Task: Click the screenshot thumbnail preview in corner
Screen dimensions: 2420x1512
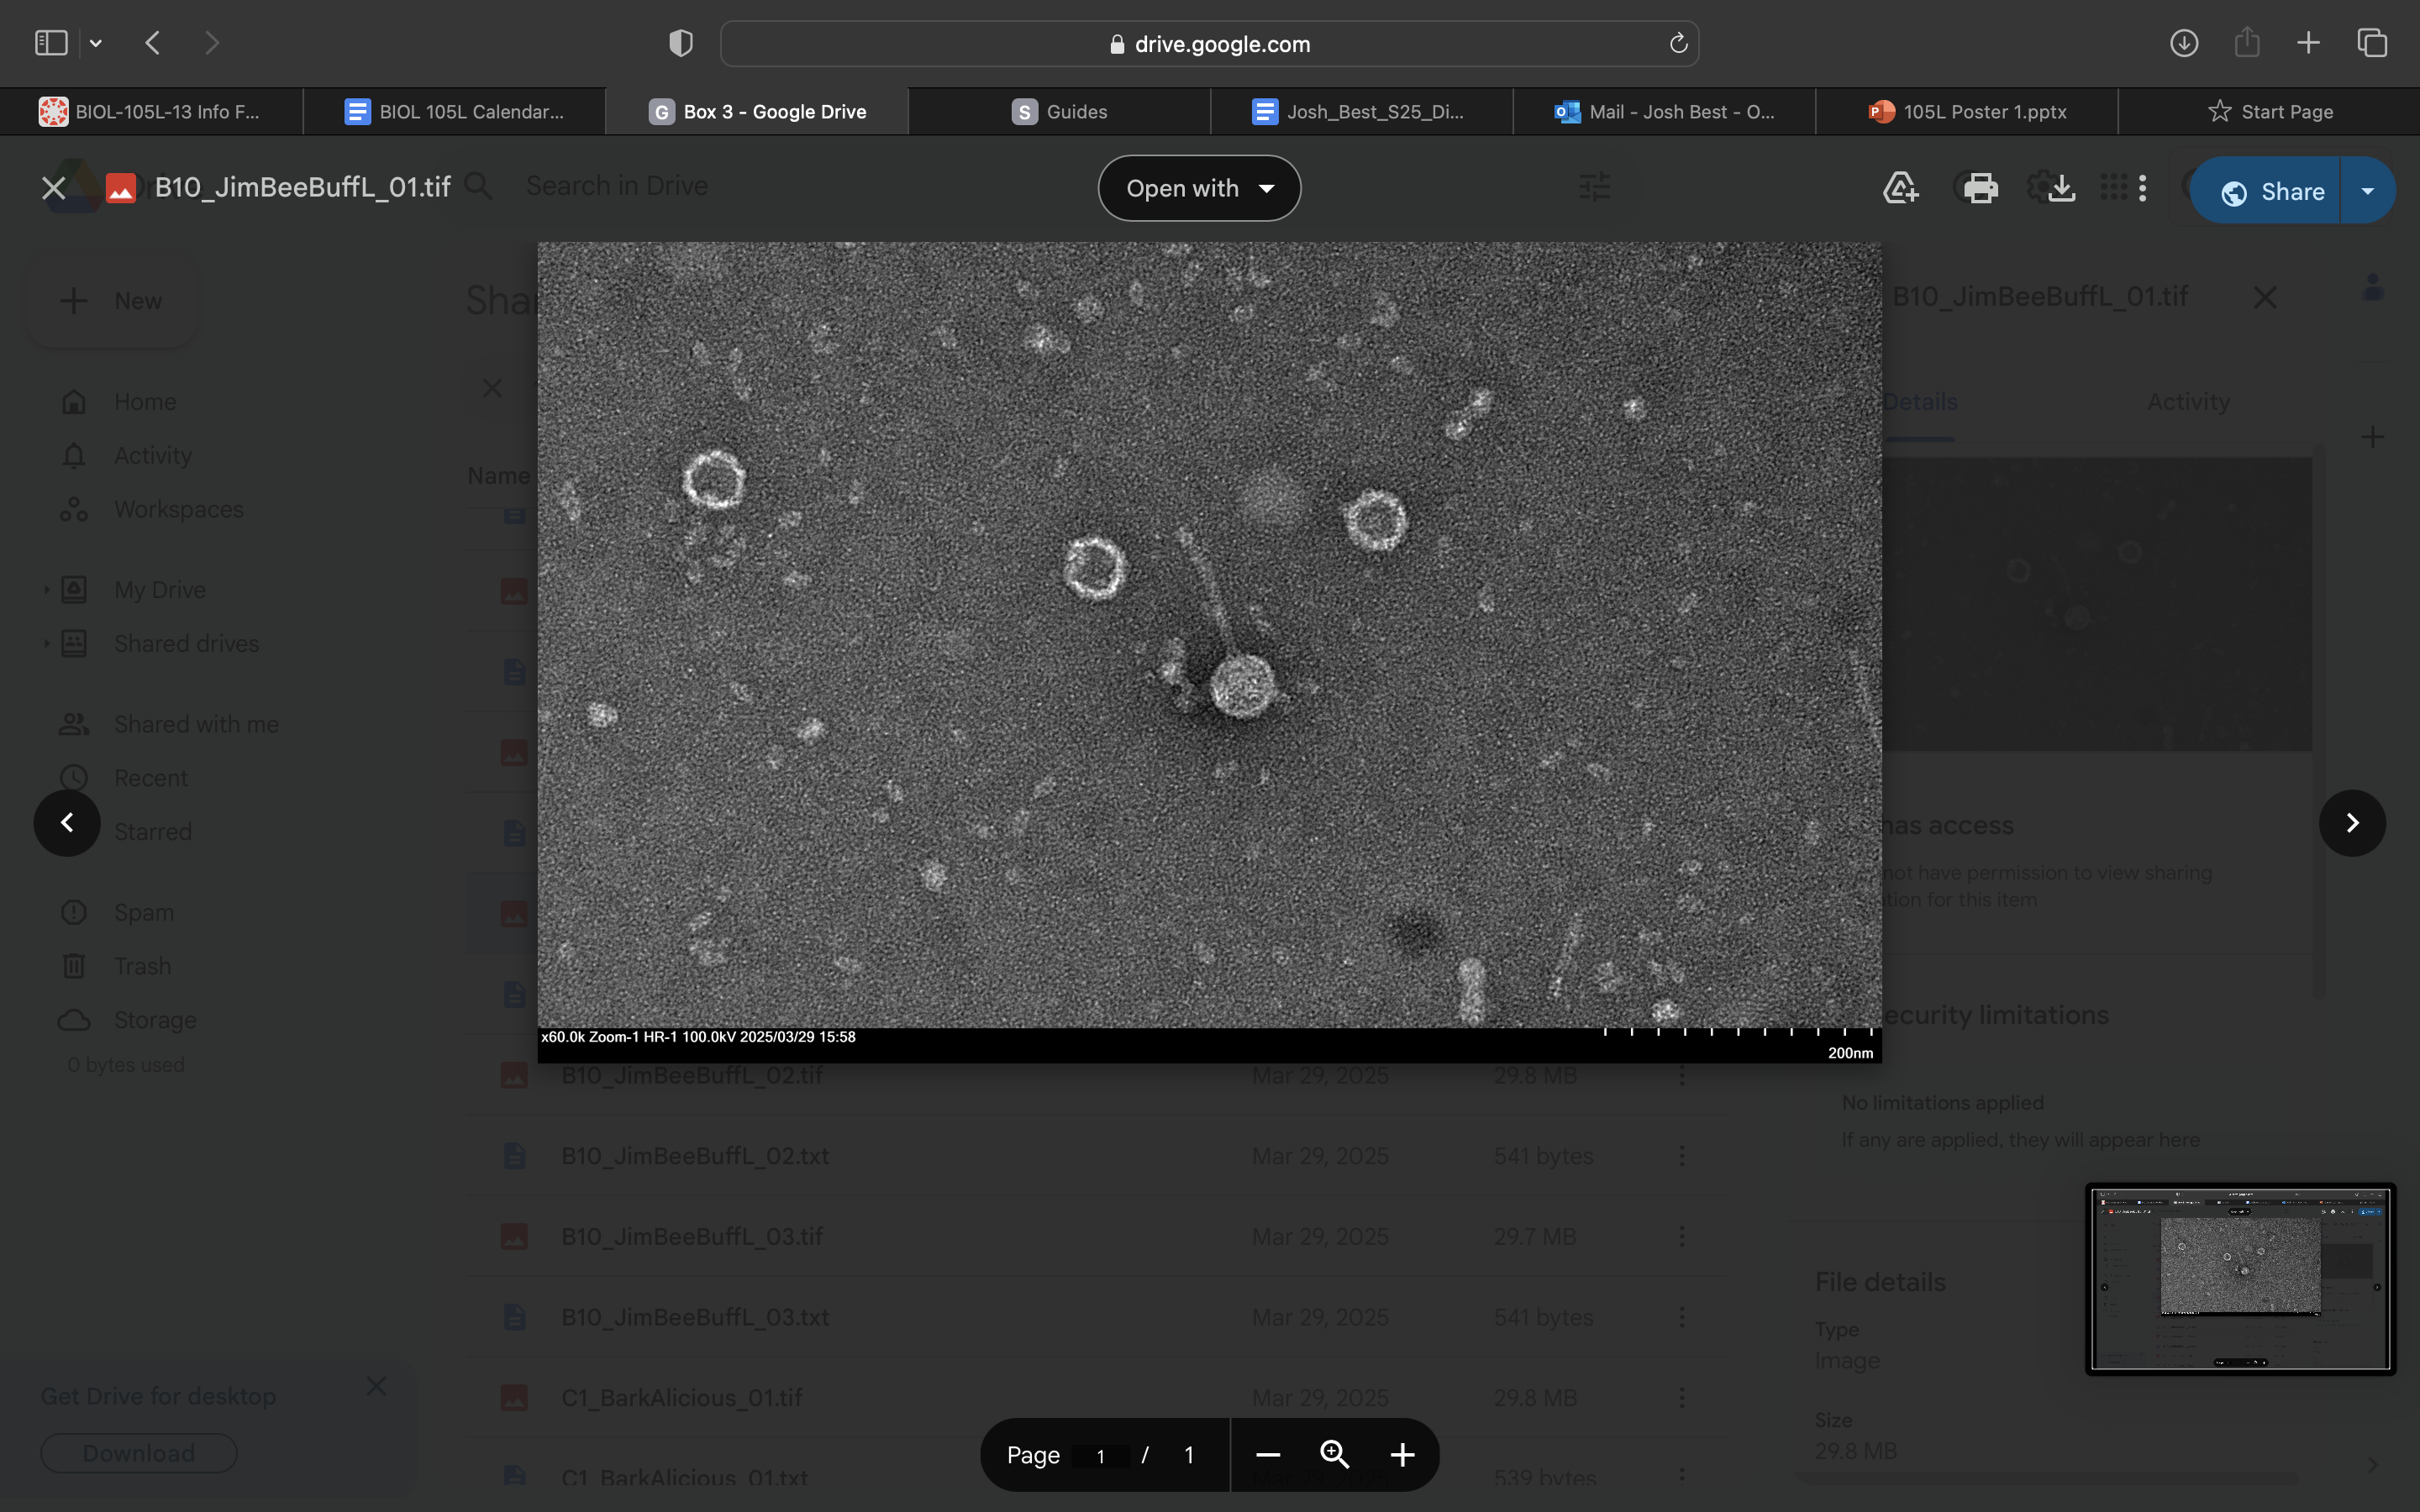Action: click(x=2240, y=1279)
